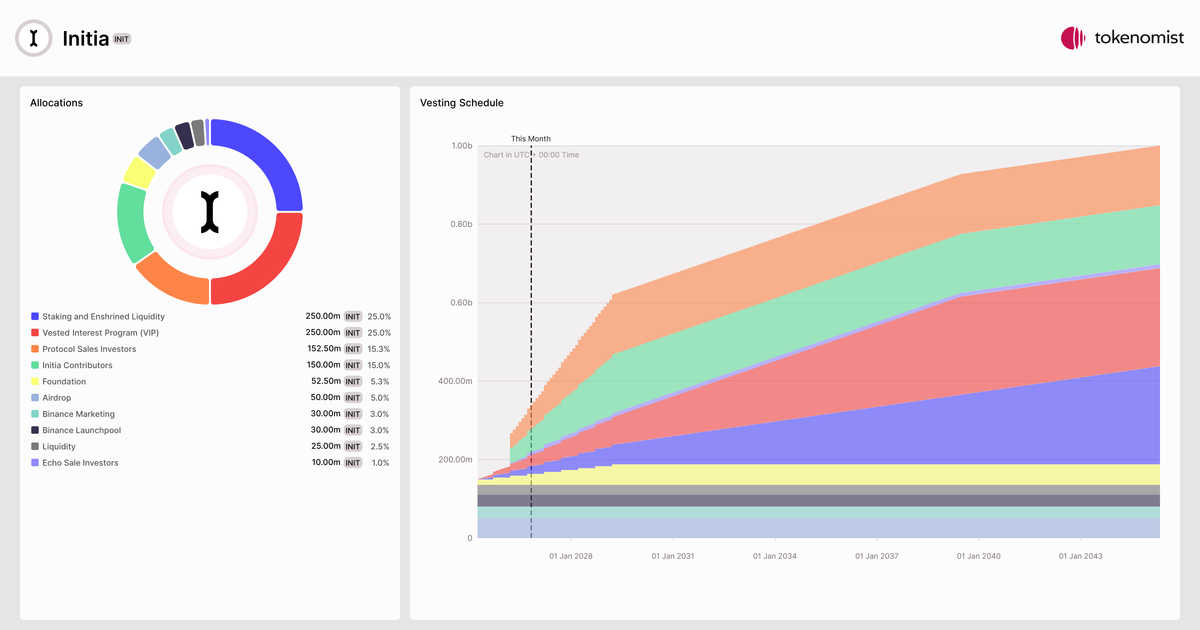Click the '01 Jan 2043' axis label
This screenshot has width=1200, height=630.
pos(1081,555)
